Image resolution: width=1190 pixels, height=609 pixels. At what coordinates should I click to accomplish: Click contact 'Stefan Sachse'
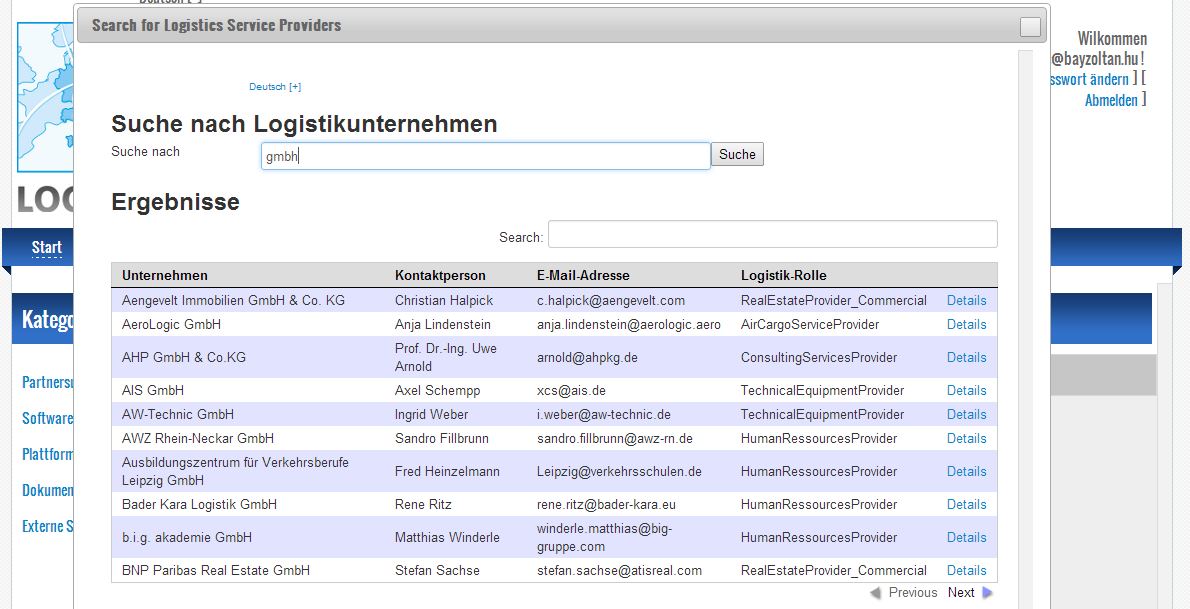coord(437,570)
